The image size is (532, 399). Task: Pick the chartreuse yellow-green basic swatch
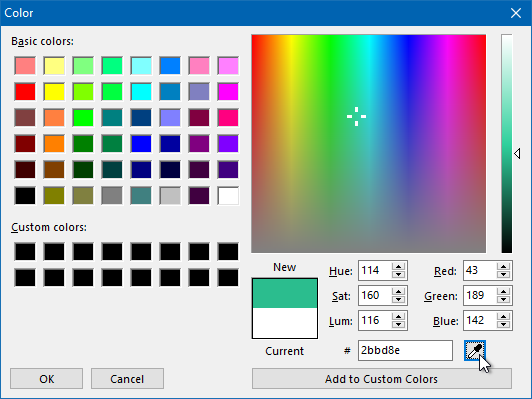tap(83, 92)
